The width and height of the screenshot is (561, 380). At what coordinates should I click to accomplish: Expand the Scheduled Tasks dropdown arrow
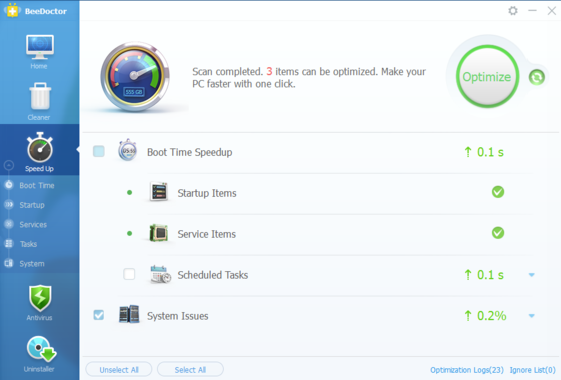tap(532, 275)
